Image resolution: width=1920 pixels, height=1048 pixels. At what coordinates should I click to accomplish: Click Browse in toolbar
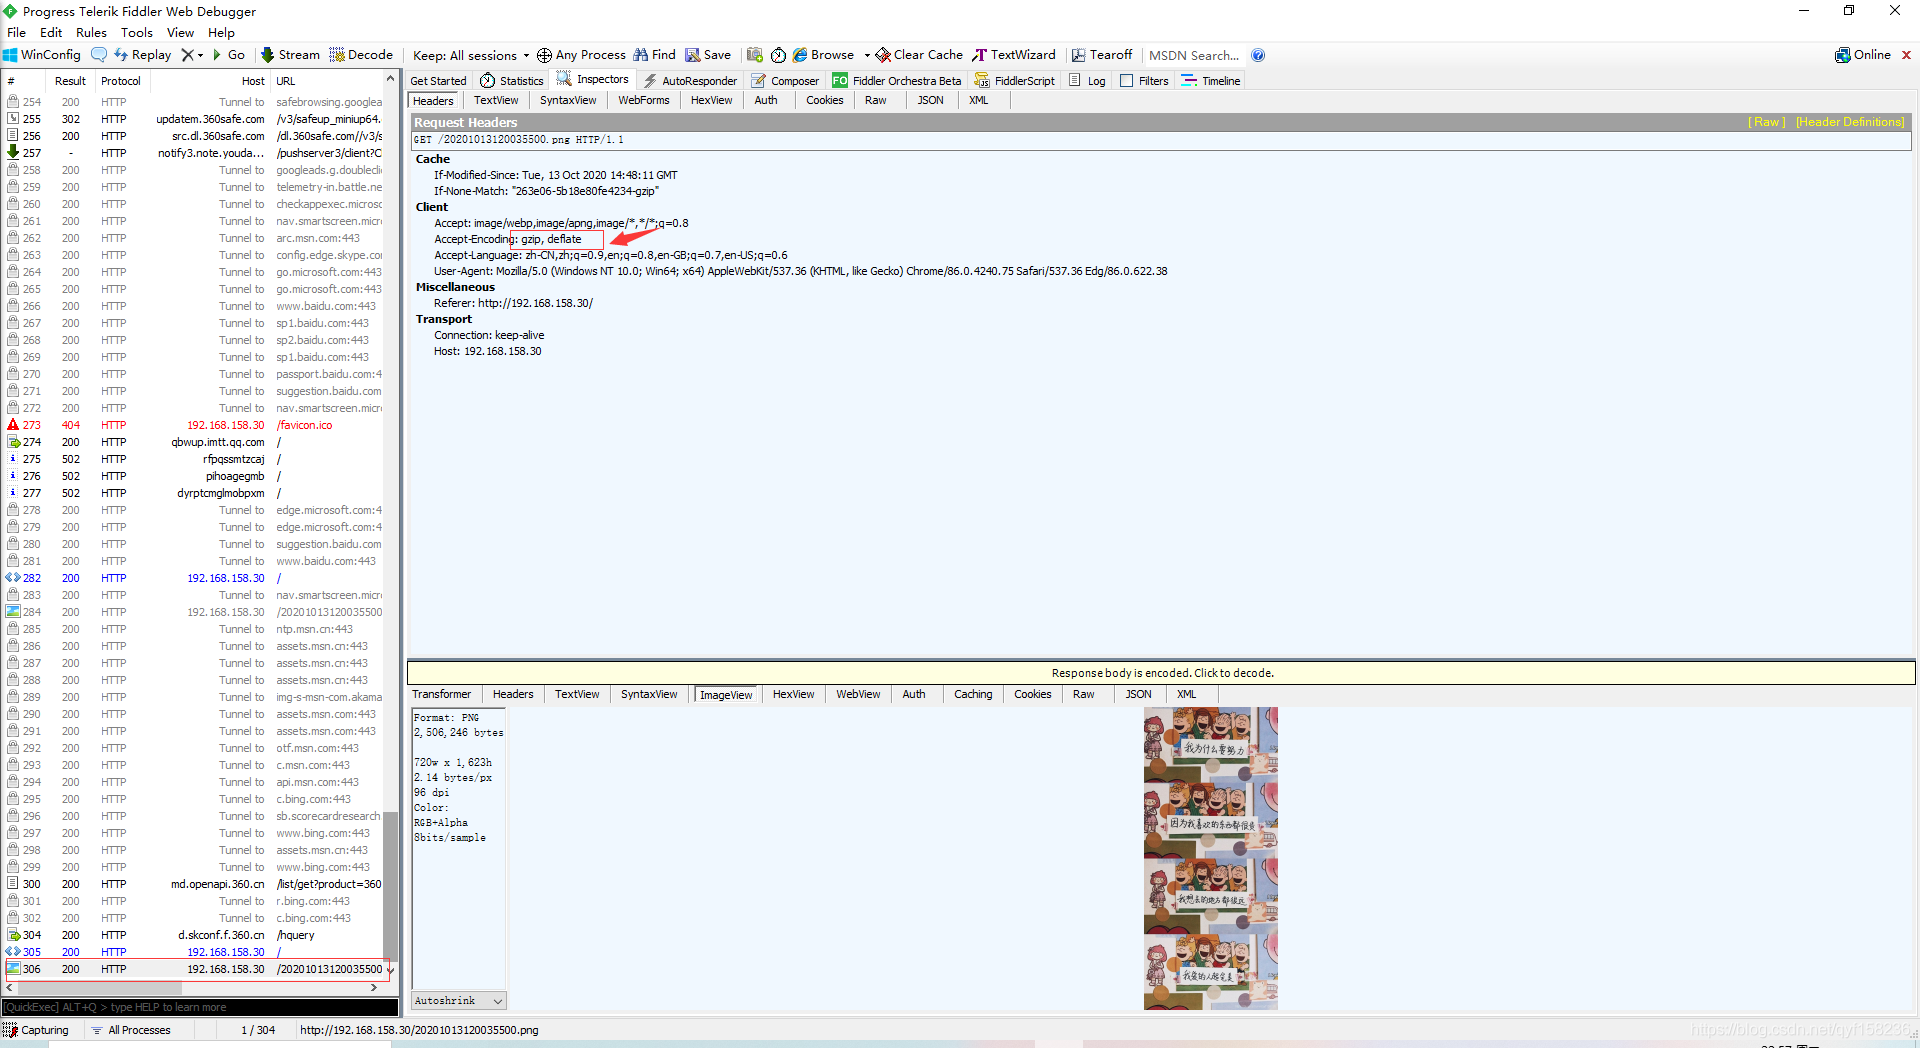pyautogui.click(x=824, y=55)
